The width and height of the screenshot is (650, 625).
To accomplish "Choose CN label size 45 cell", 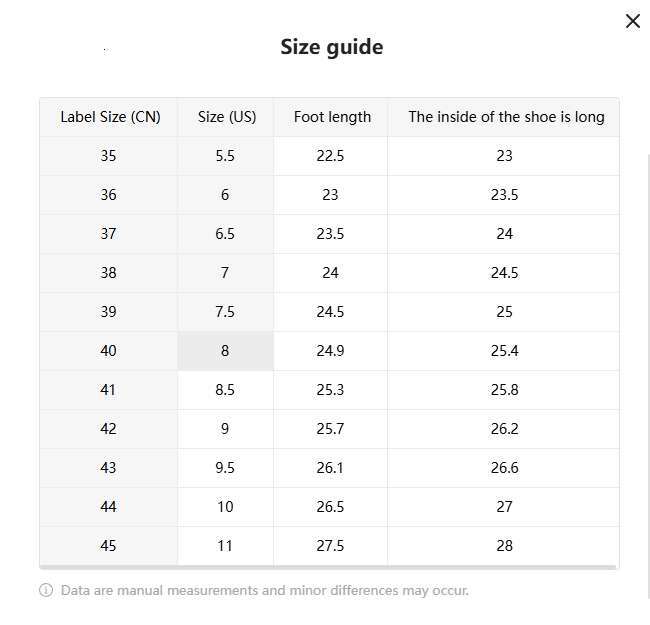I will (x=109, y=546).
